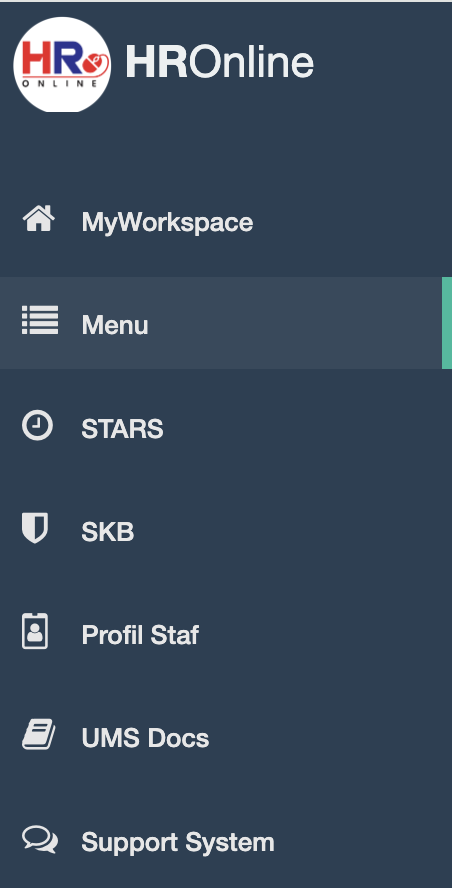Click the HR Online circular logo

(x=62, y=64)
